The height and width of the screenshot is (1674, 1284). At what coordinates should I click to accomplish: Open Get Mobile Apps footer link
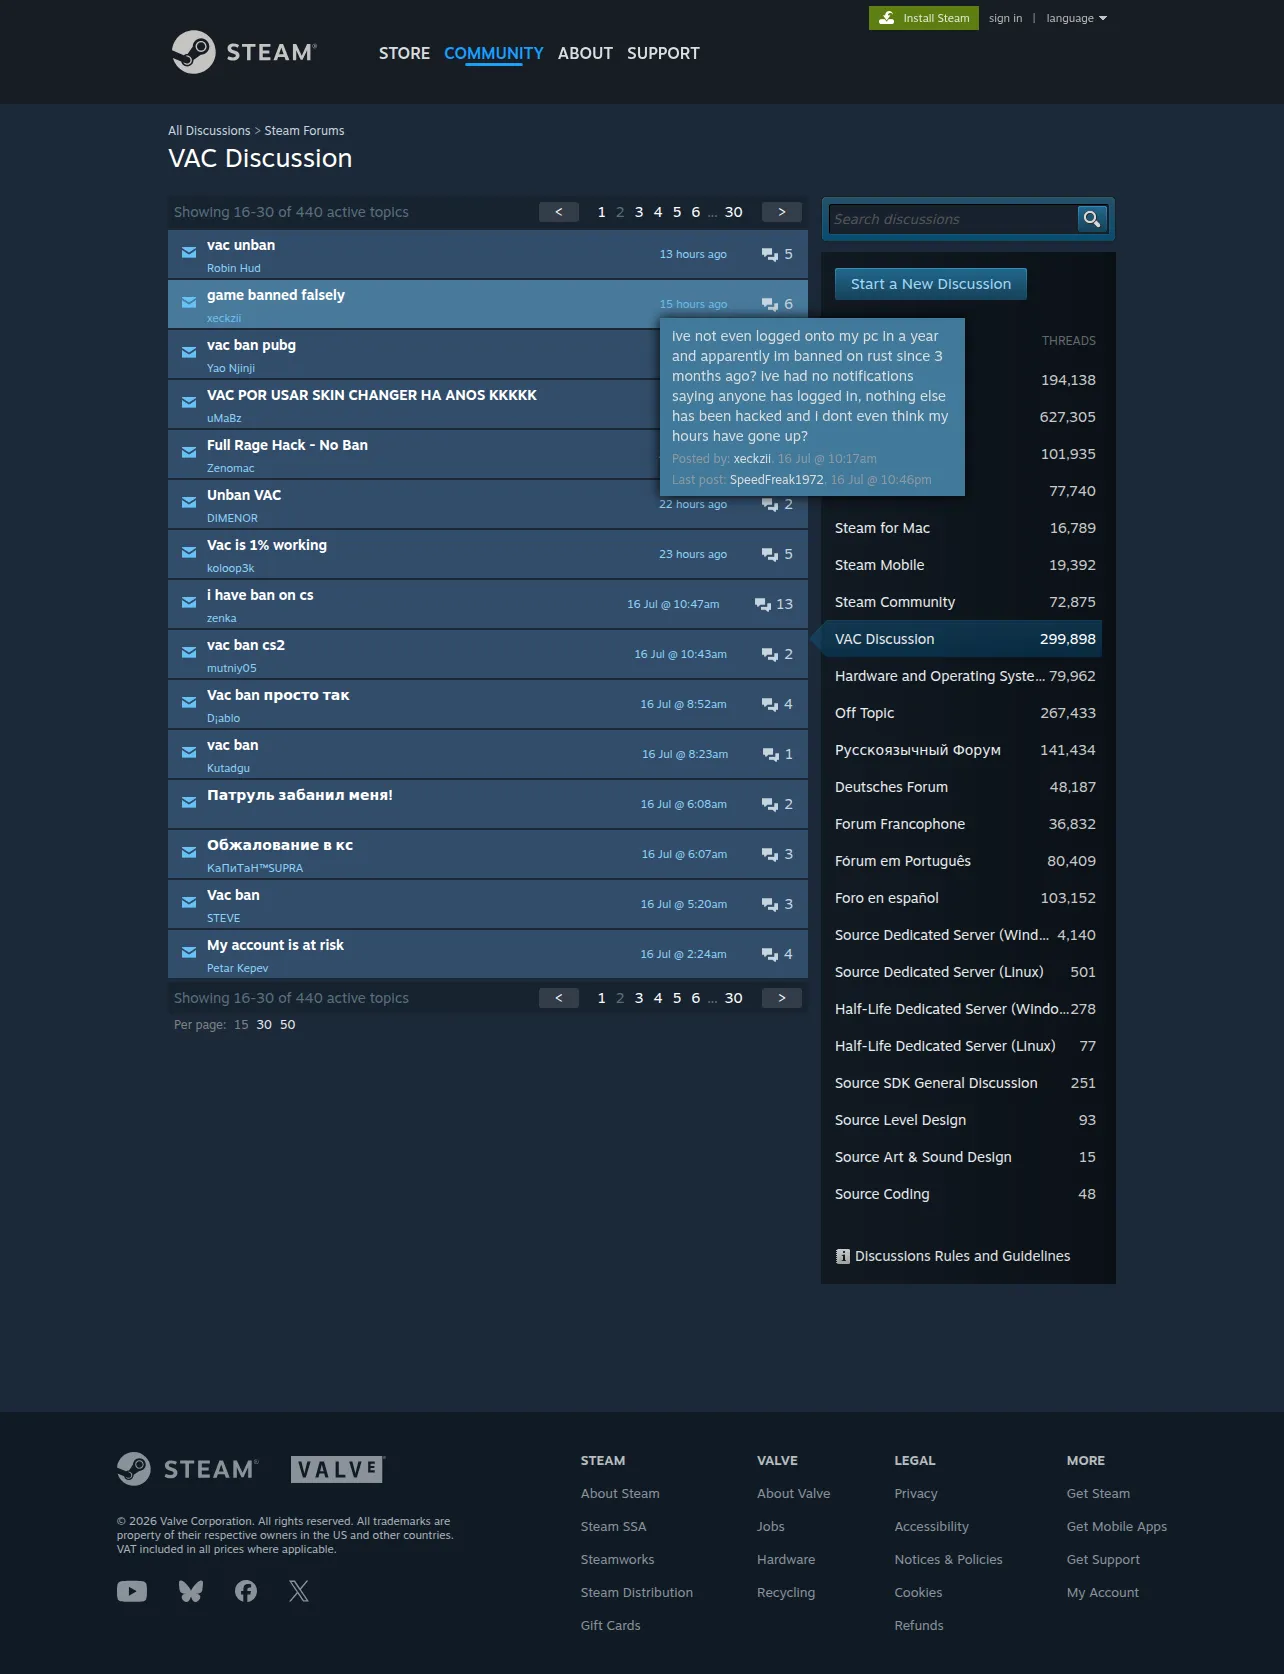tap(1117, 1526)
